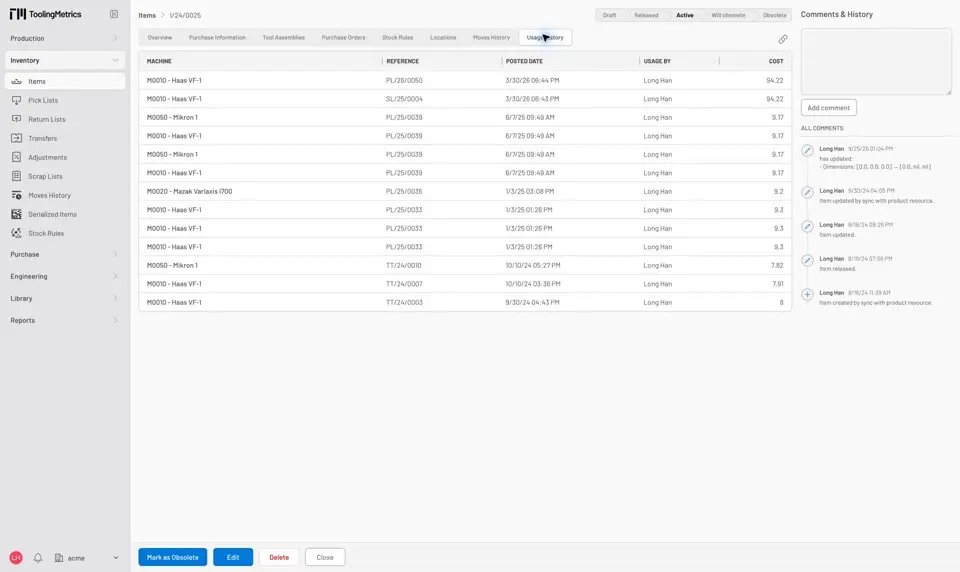Open the Moves History tab
Image resolution: width=960 pixels, height=572 pixels.
[491, 37]
